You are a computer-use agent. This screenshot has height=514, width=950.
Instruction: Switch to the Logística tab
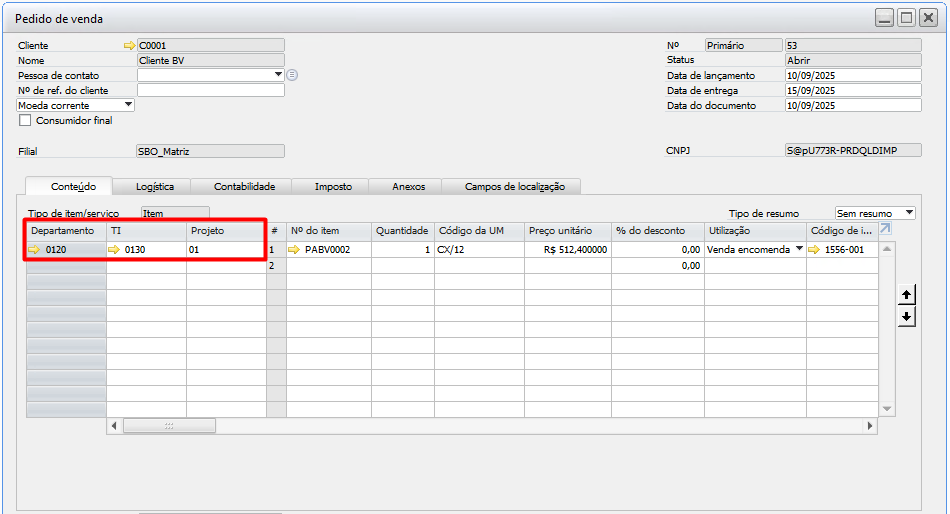[155, 186]
